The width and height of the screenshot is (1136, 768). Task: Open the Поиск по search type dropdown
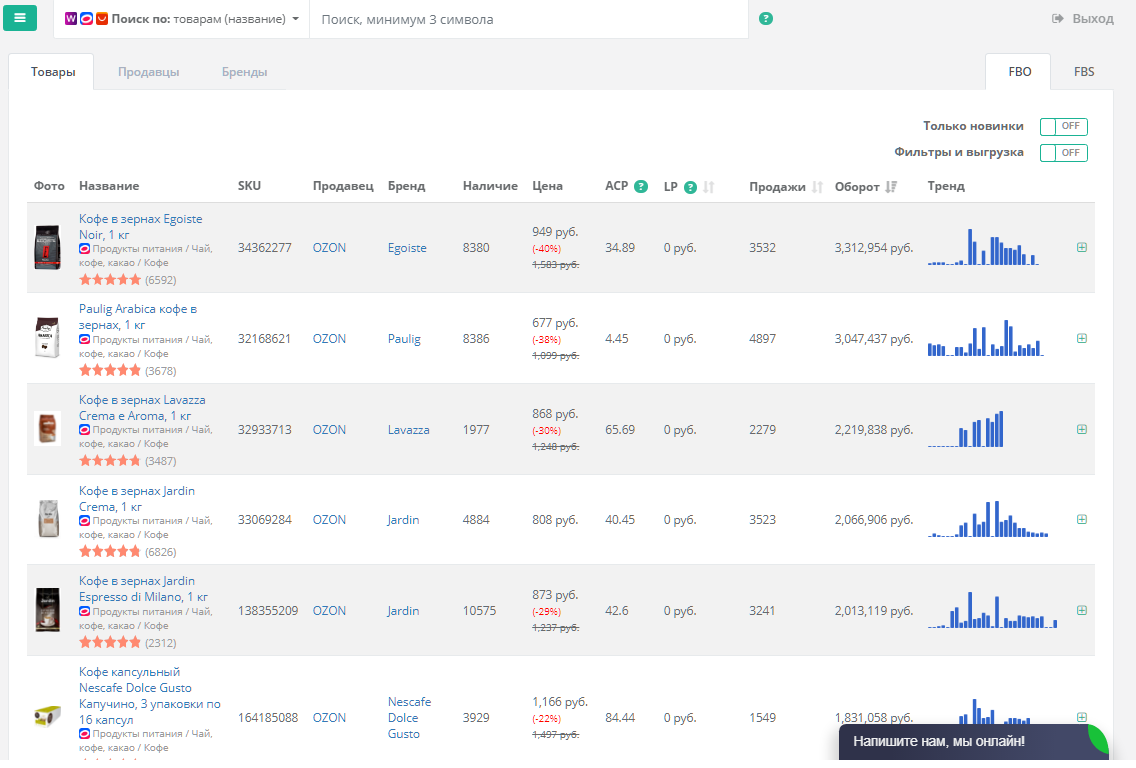coord(182,19)
